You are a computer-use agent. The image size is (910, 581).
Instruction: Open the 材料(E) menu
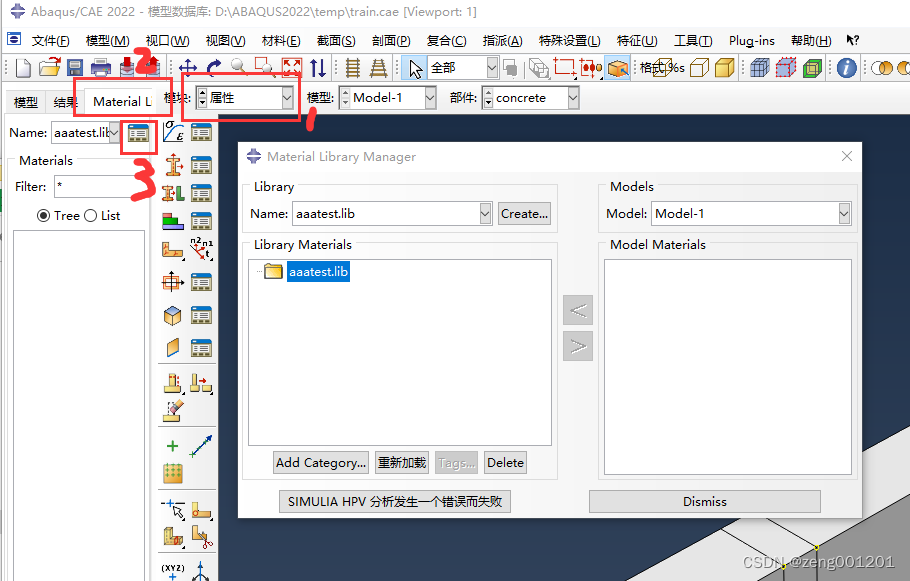(281, 41)
